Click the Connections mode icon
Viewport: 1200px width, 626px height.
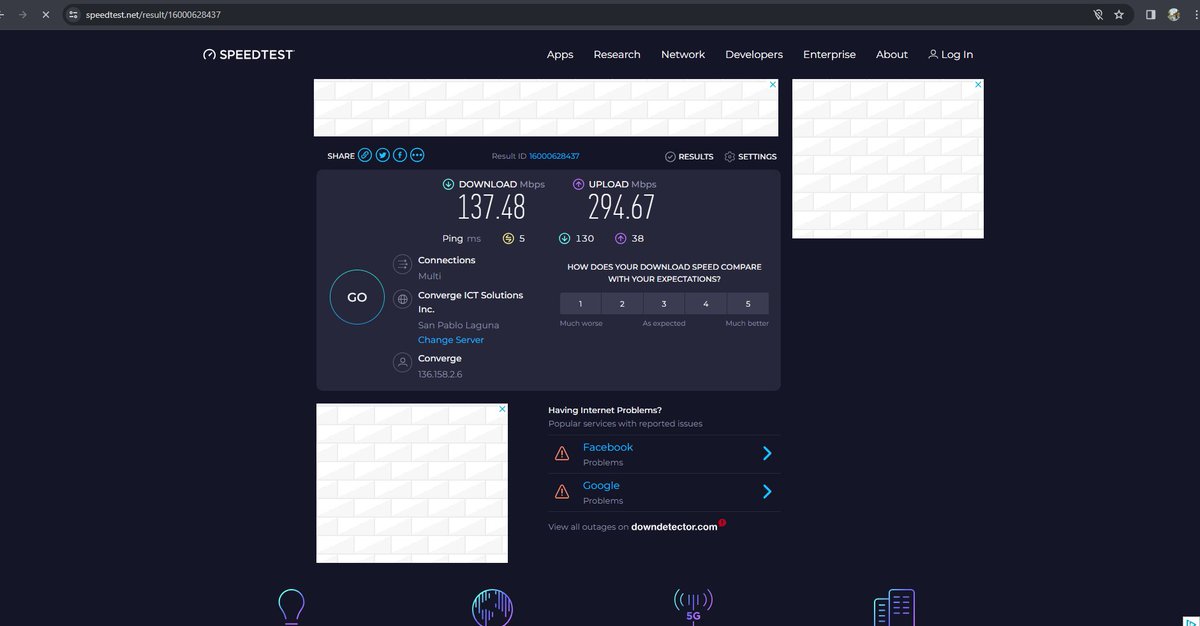point(402,264)
